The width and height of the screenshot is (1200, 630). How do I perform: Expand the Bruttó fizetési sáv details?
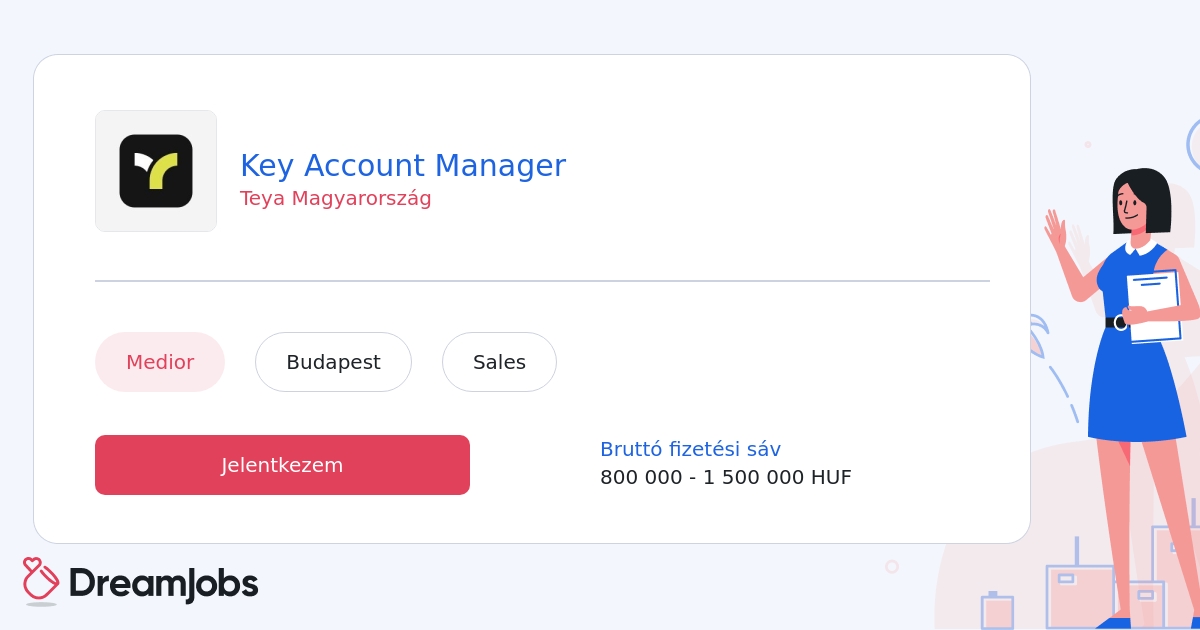[690, 449]
